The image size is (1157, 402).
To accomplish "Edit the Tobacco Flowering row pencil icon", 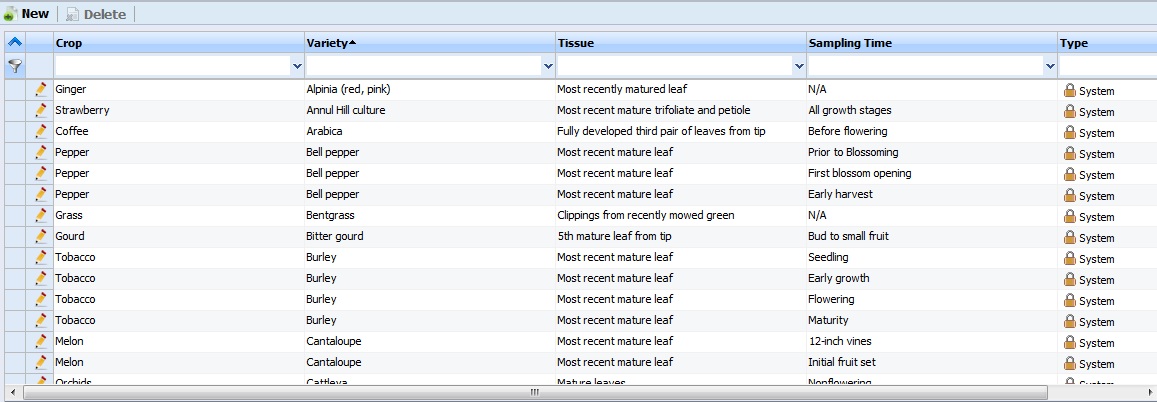I will [41, 299].
